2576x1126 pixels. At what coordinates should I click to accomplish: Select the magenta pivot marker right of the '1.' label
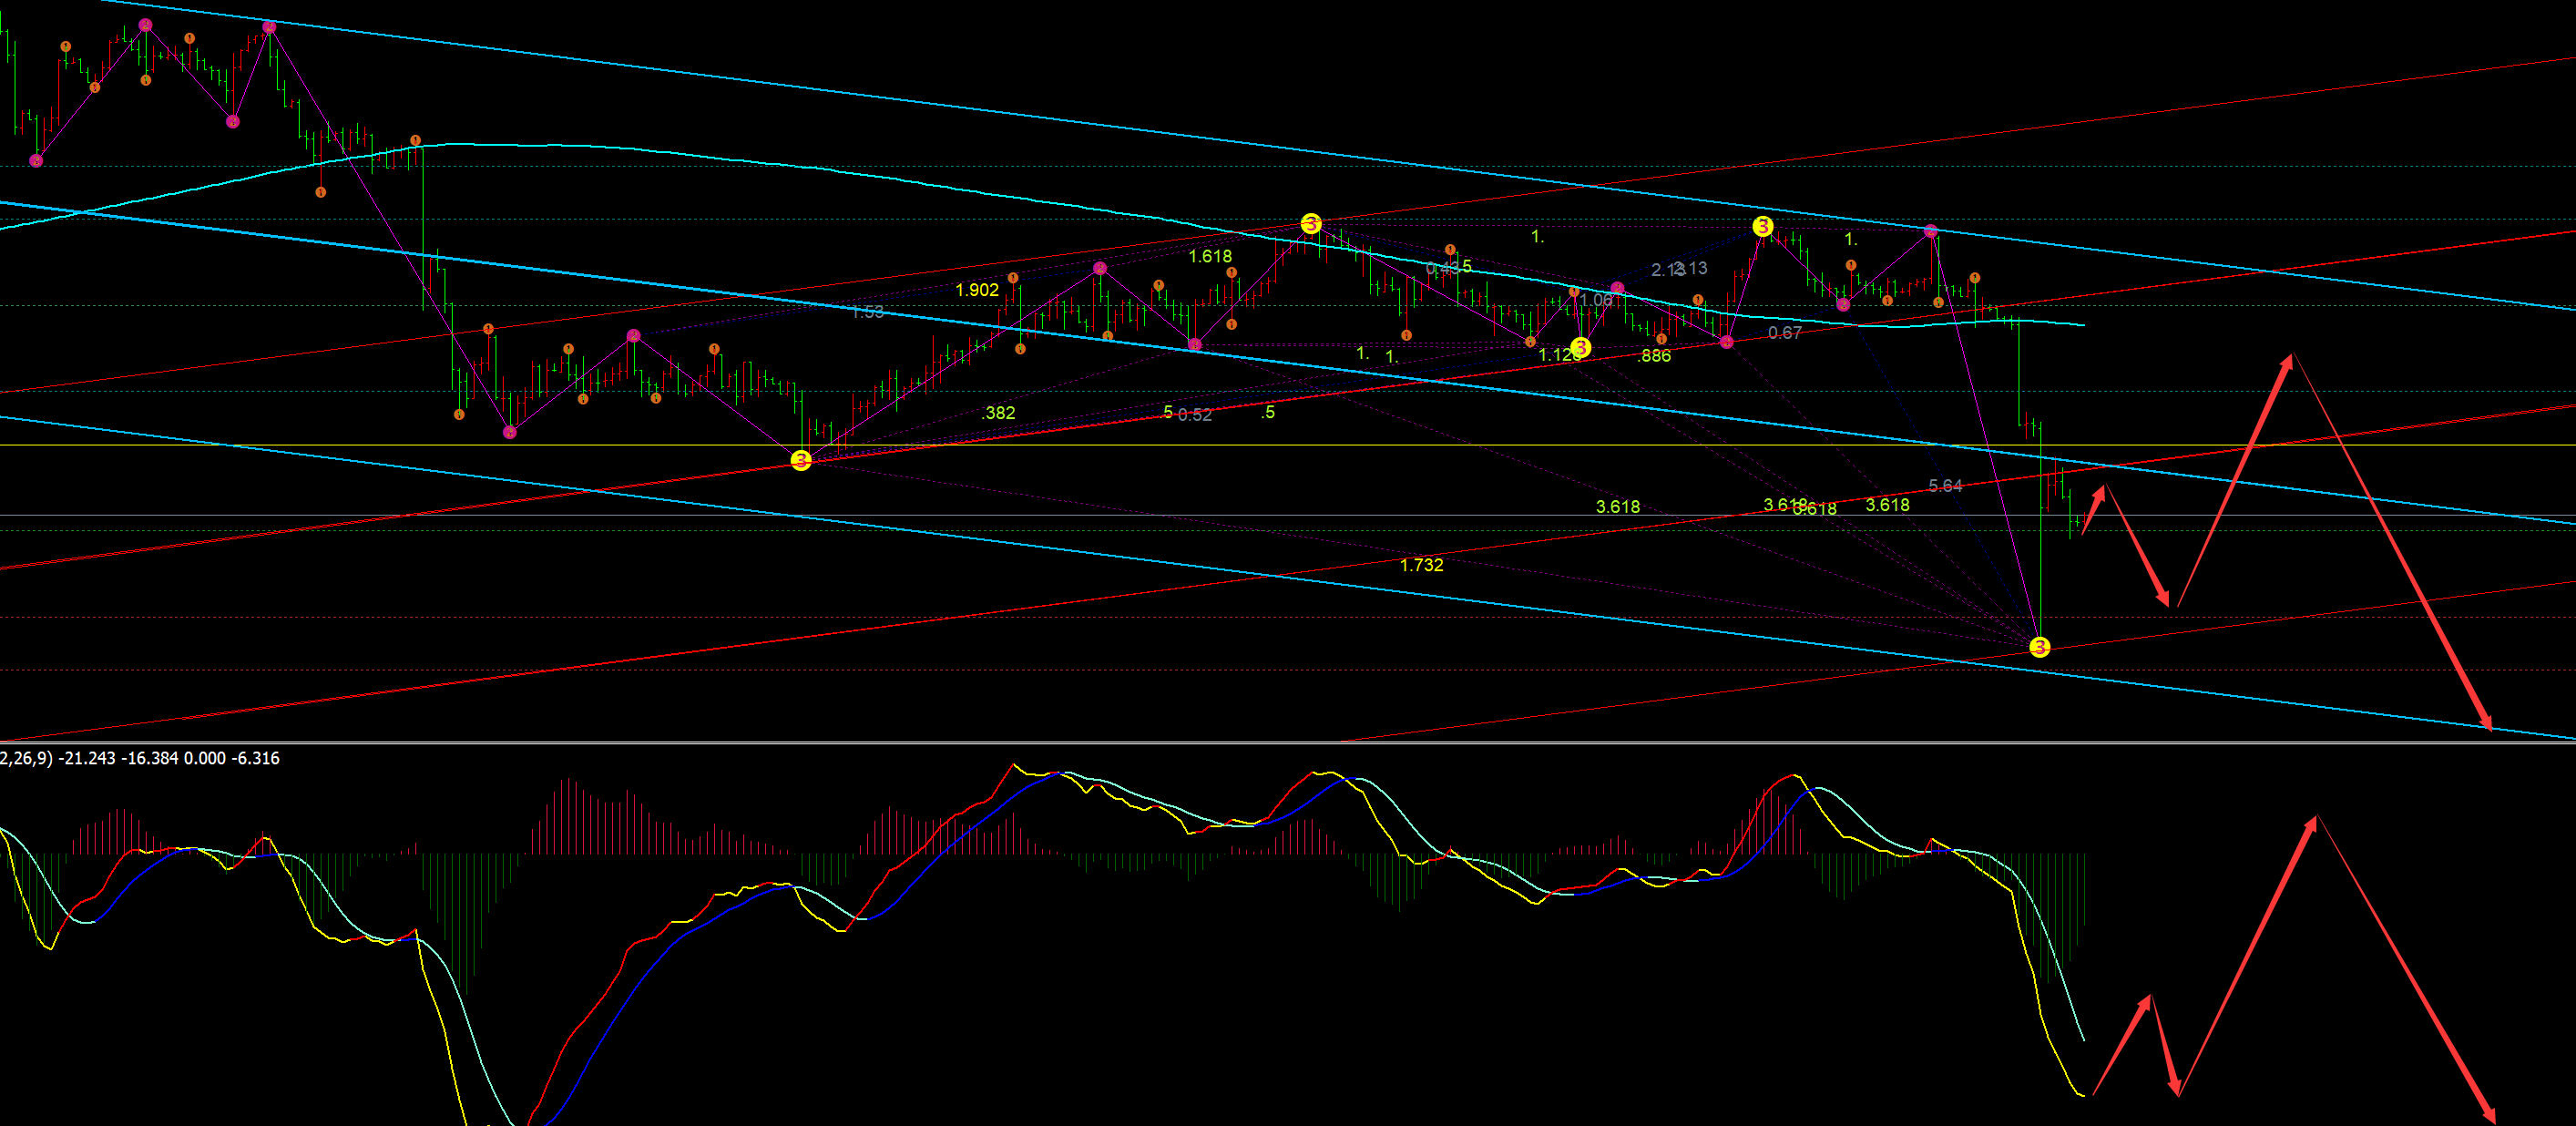click(1931, 231)
